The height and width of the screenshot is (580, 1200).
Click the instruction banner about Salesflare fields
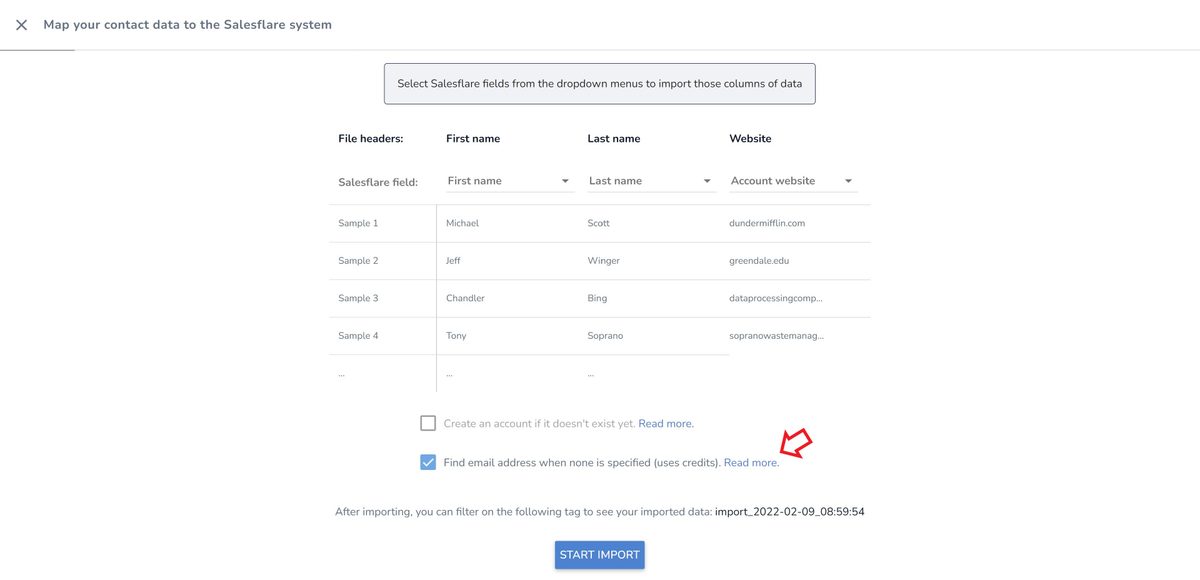pos(600,84)
